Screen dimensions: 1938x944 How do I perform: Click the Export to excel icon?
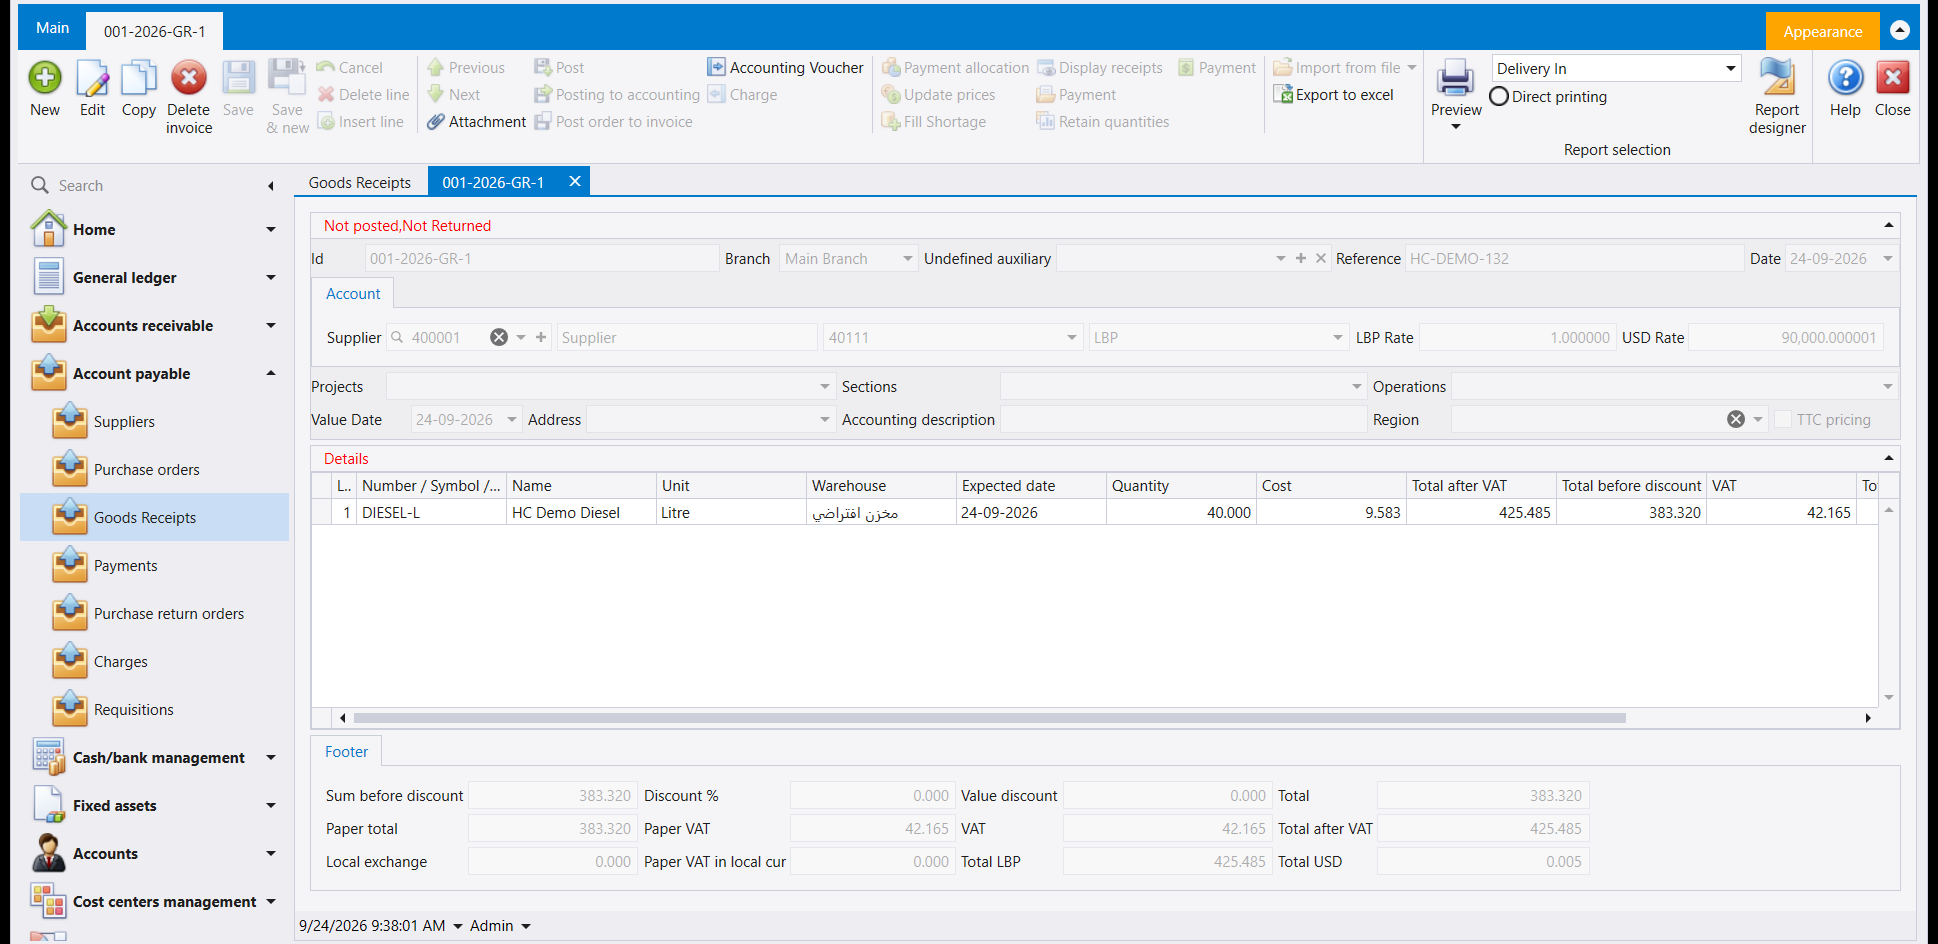click(1283, 95)
